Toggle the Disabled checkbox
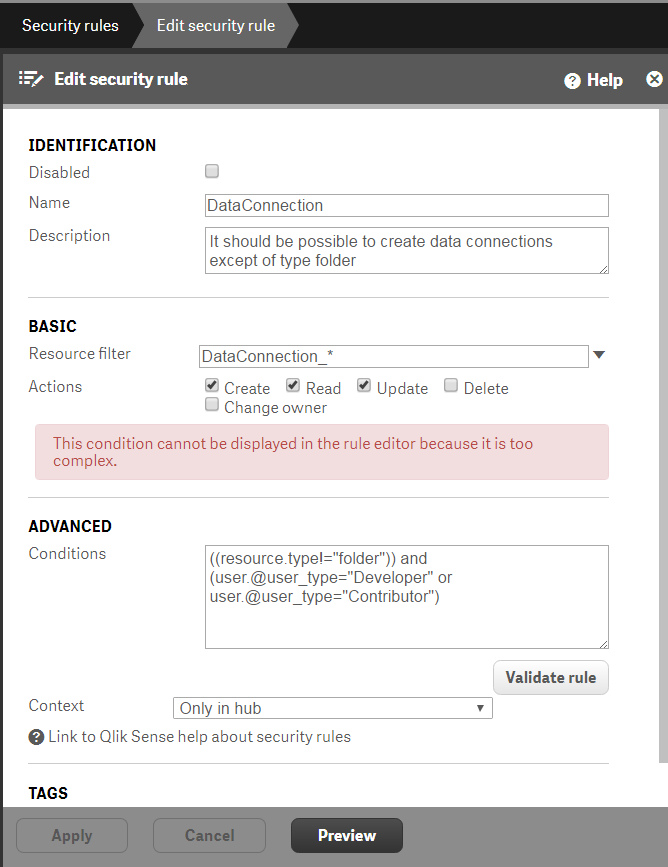This screenshot has width=668, height=867. (x=212, y=171)
